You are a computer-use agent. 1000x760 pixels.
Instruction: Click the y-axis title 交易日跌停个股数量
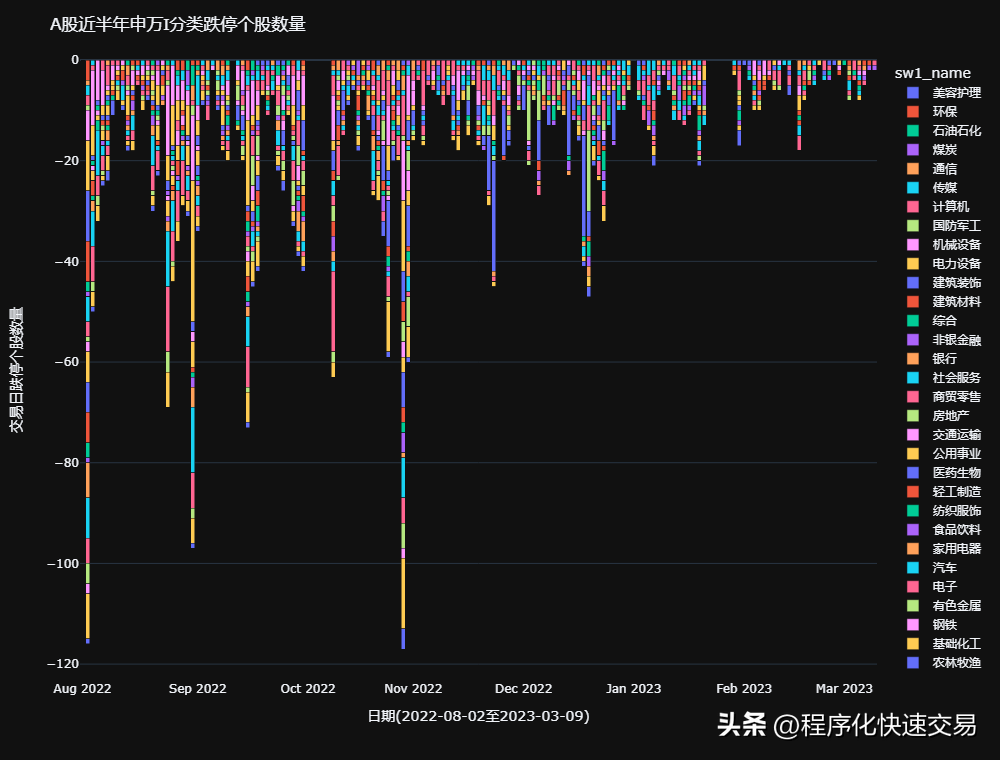(x=17, y=370)
